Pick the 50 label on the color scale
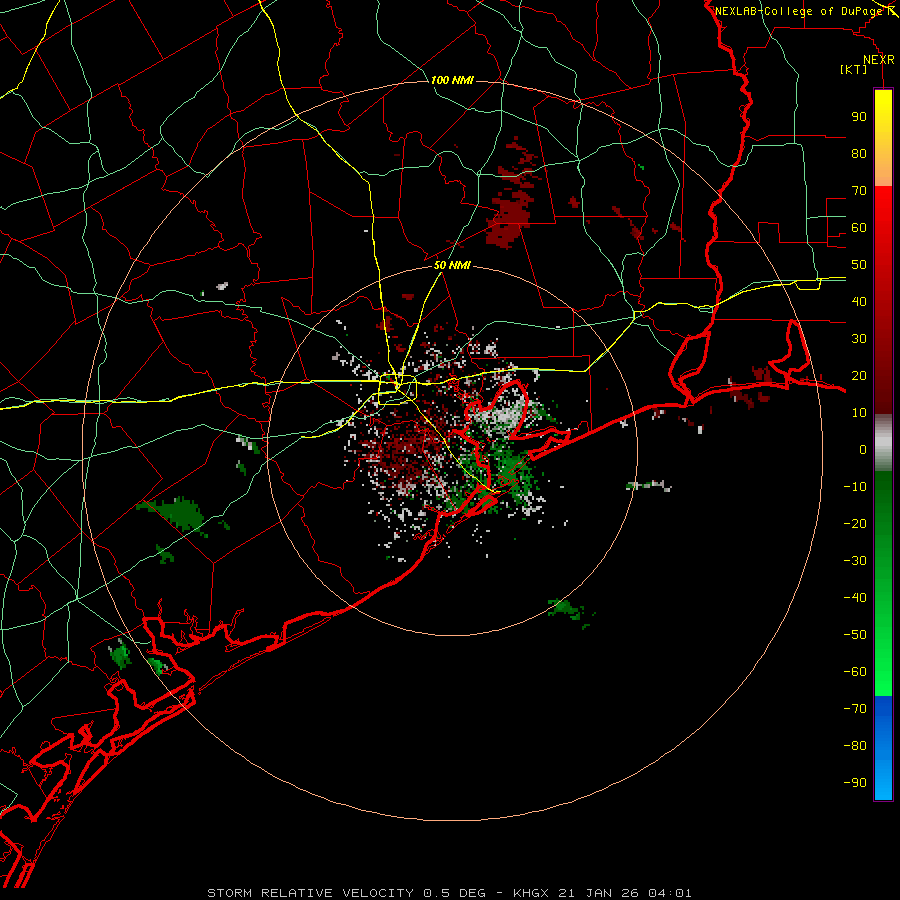This screenshot has height=900, width=900. [x=859, y=265]
